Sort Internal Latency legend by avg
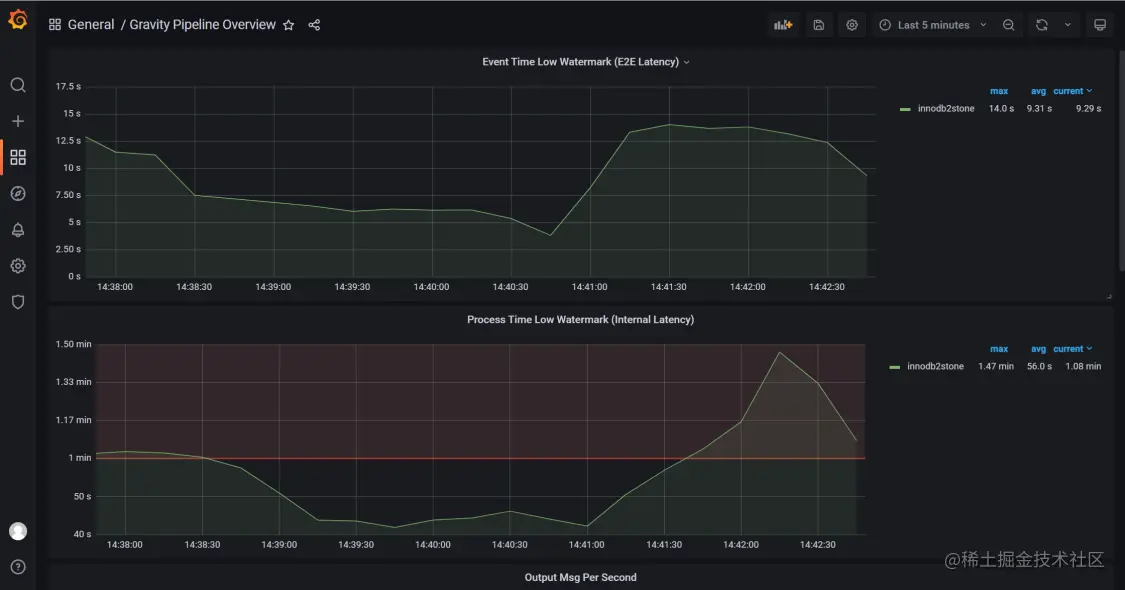 [1038, 349]
